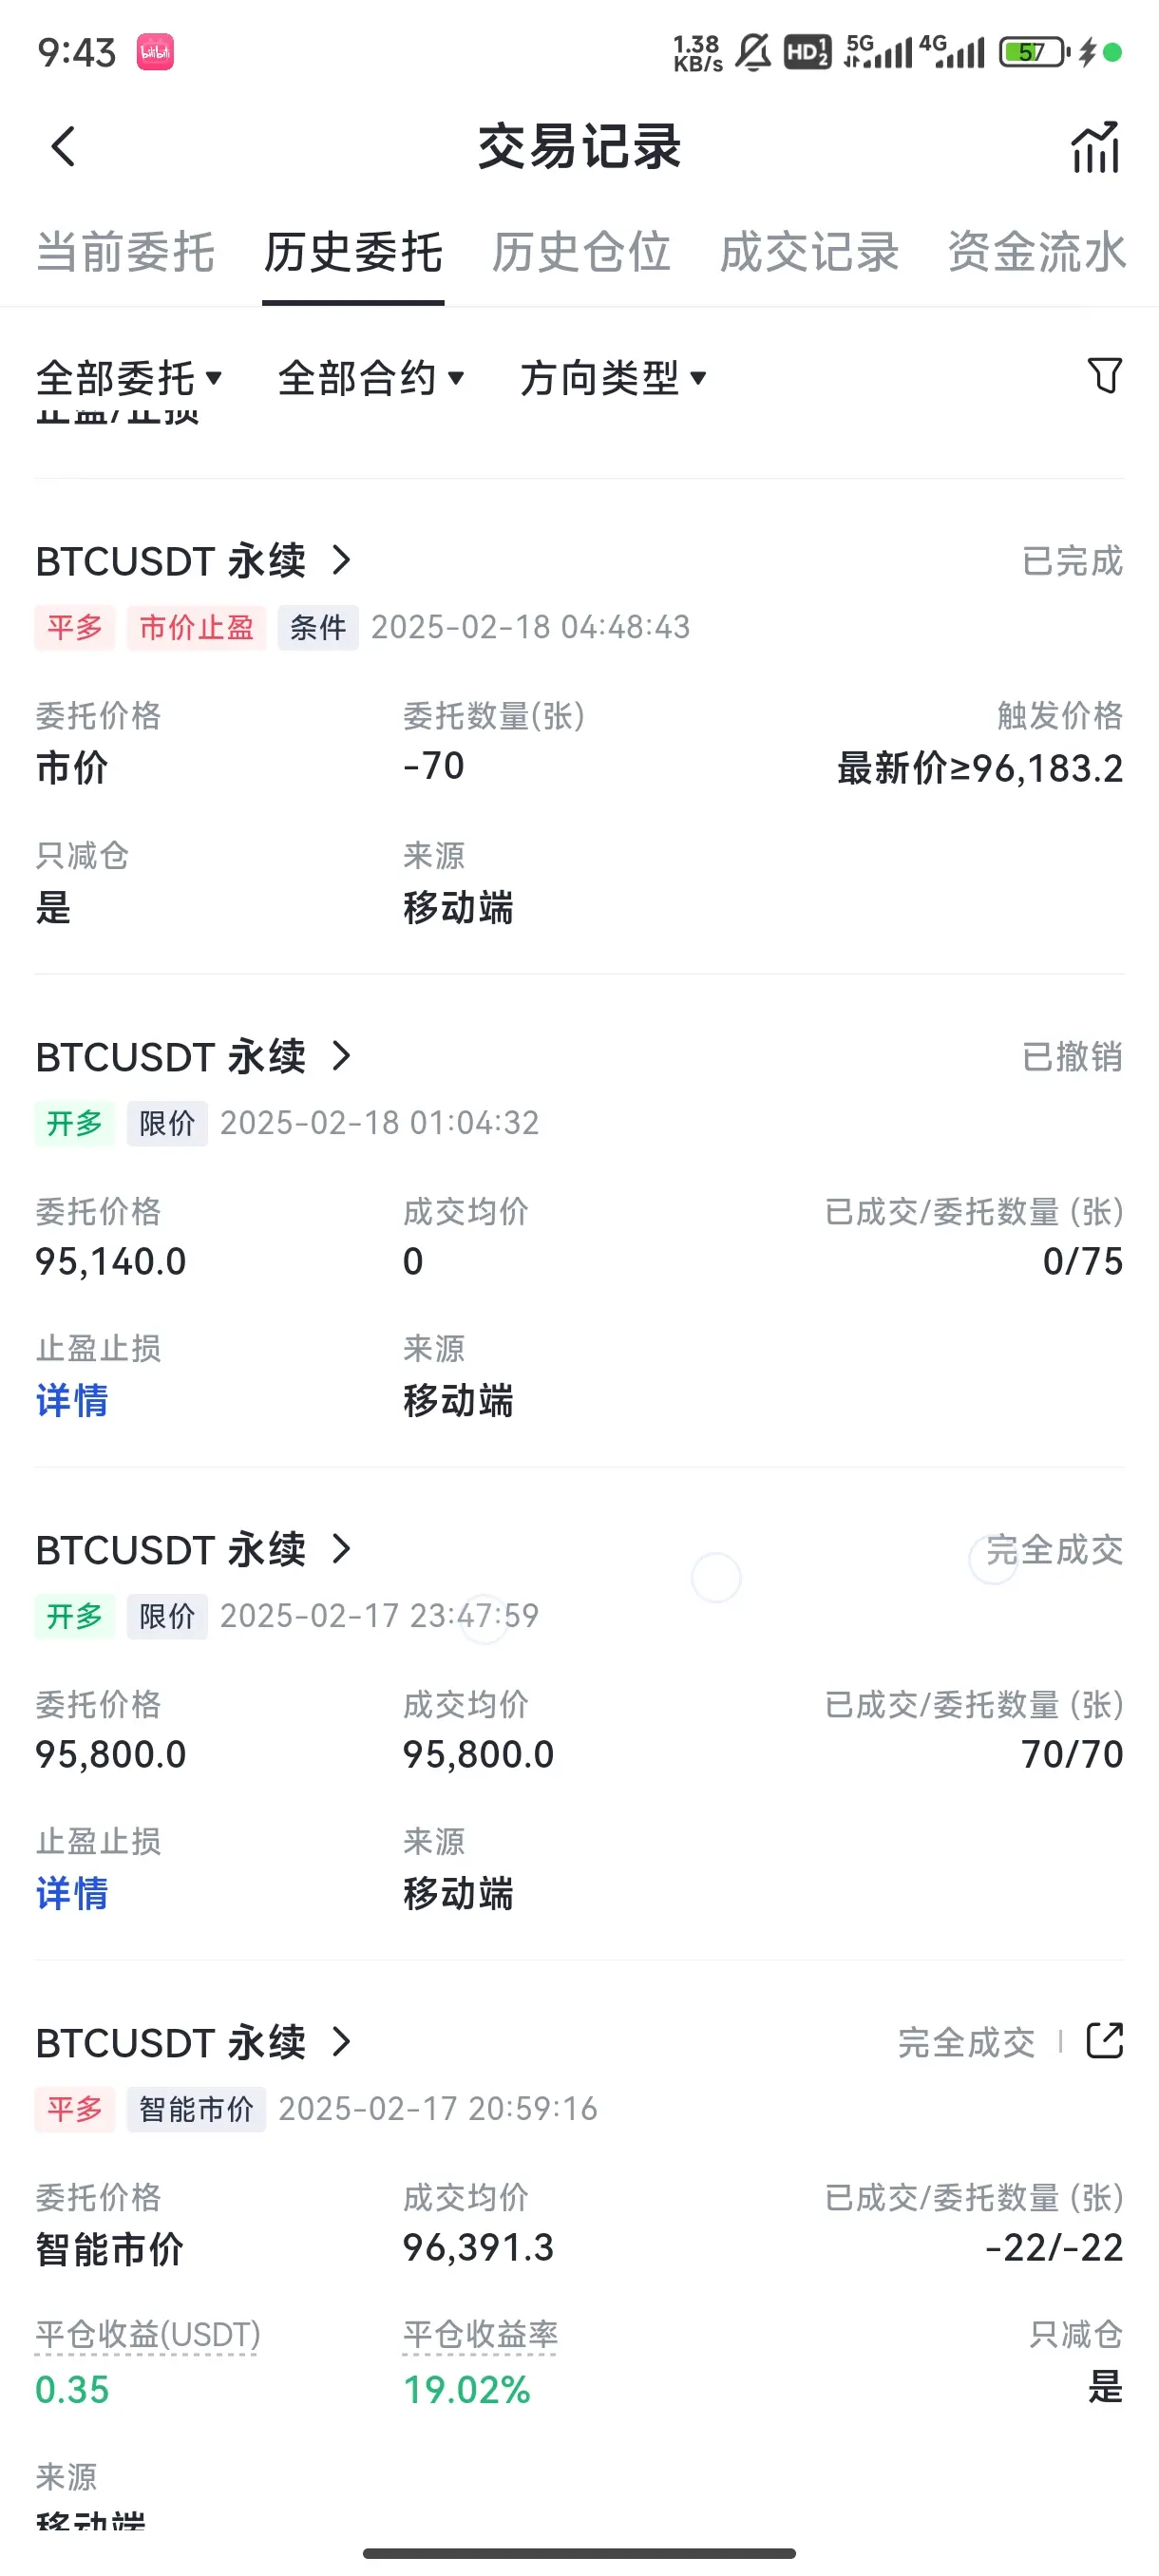Screen dimensions: 1159x2576
Task: Tap share icon on 20:59:16 order
Action: click(1104, 2041)
